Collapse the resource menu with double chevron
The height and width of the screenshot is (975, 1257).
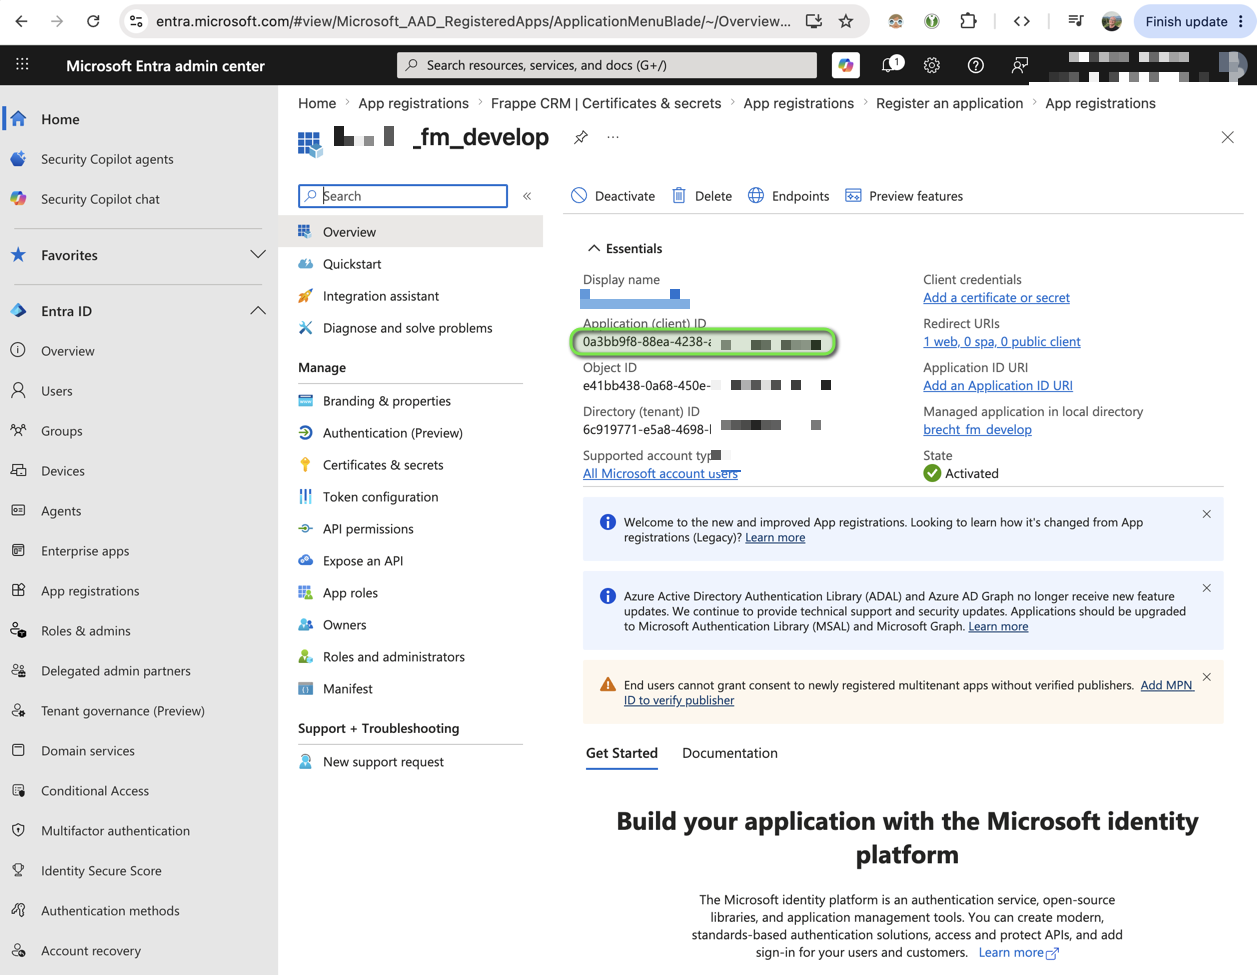coord(527,196)
